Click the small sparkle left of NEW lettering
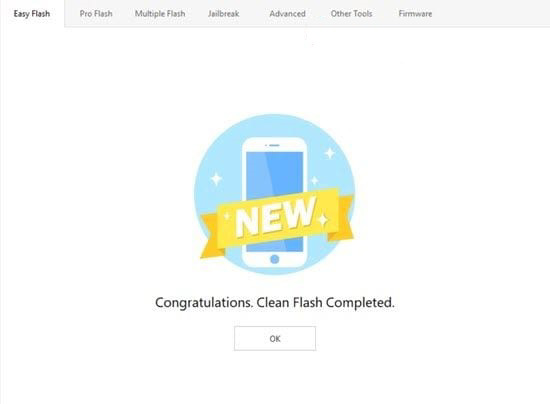The width and height of the screenshot is (550, 404). (x=227, y=216)
